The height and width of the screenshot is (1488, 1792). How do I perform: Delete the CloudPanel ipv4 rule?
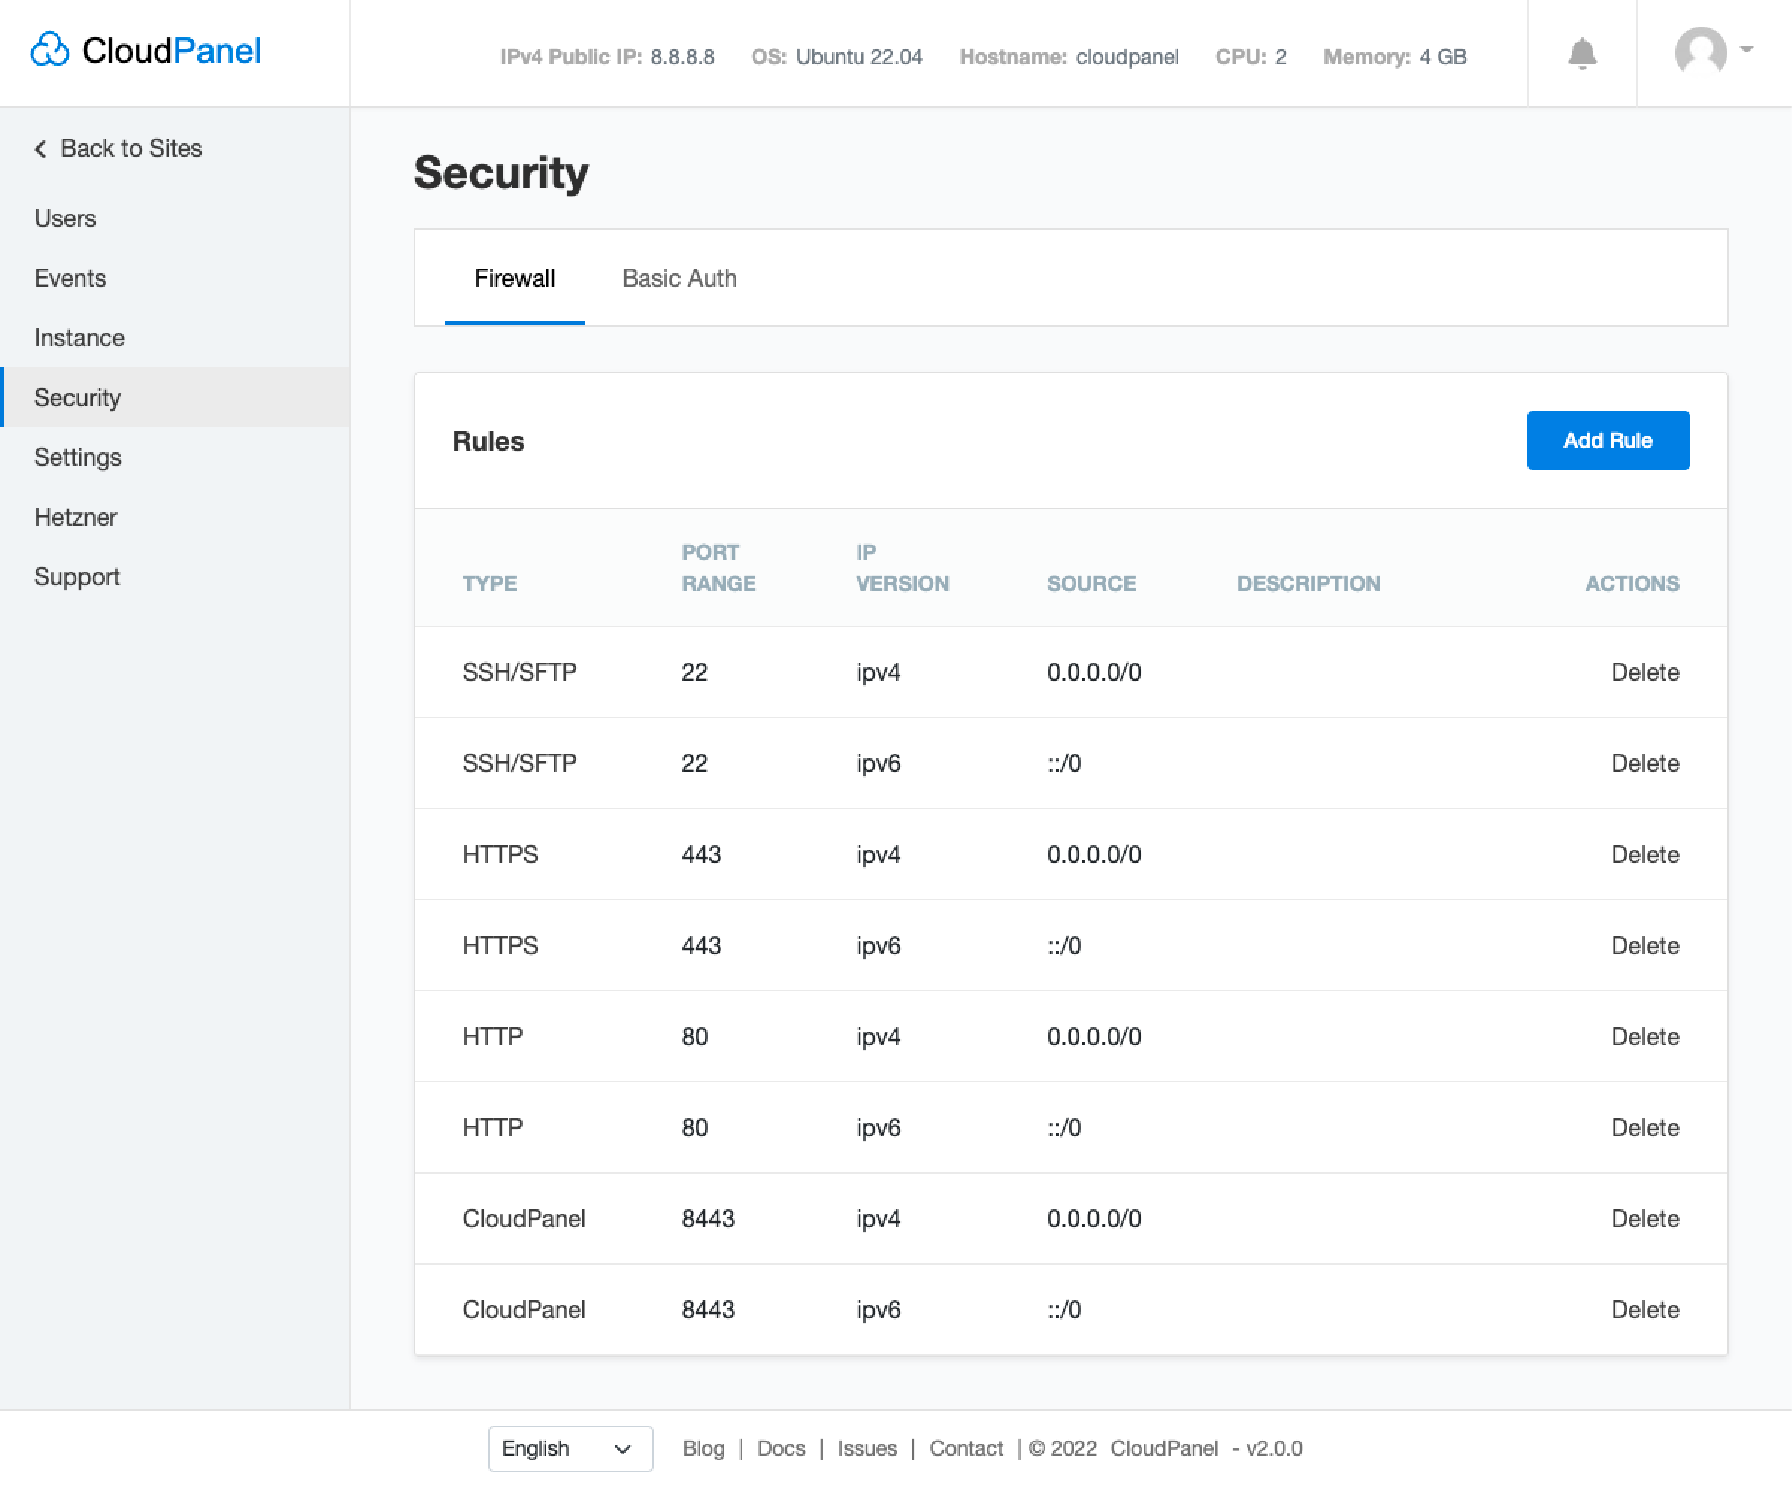1645,1218
